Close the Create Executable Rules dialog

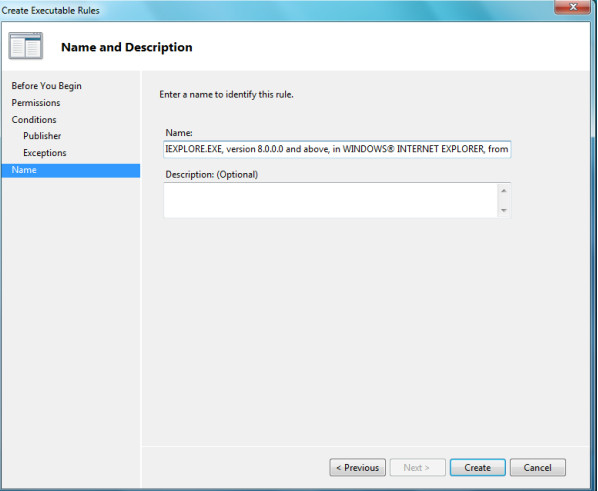click(x=572, y=7)
